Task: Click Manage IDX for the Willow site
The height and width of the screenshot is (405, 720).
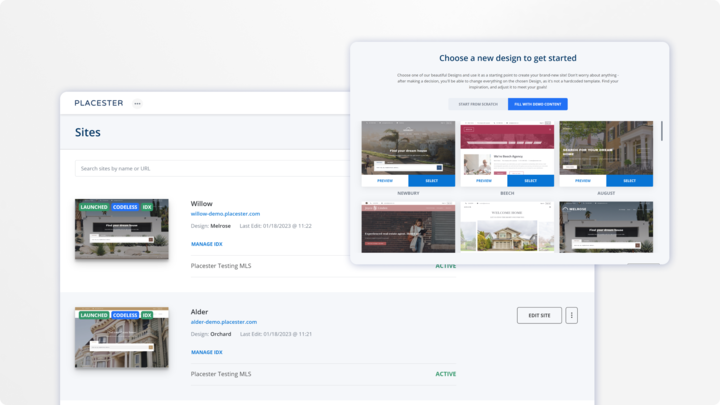Action: click(x=206, y=244)
